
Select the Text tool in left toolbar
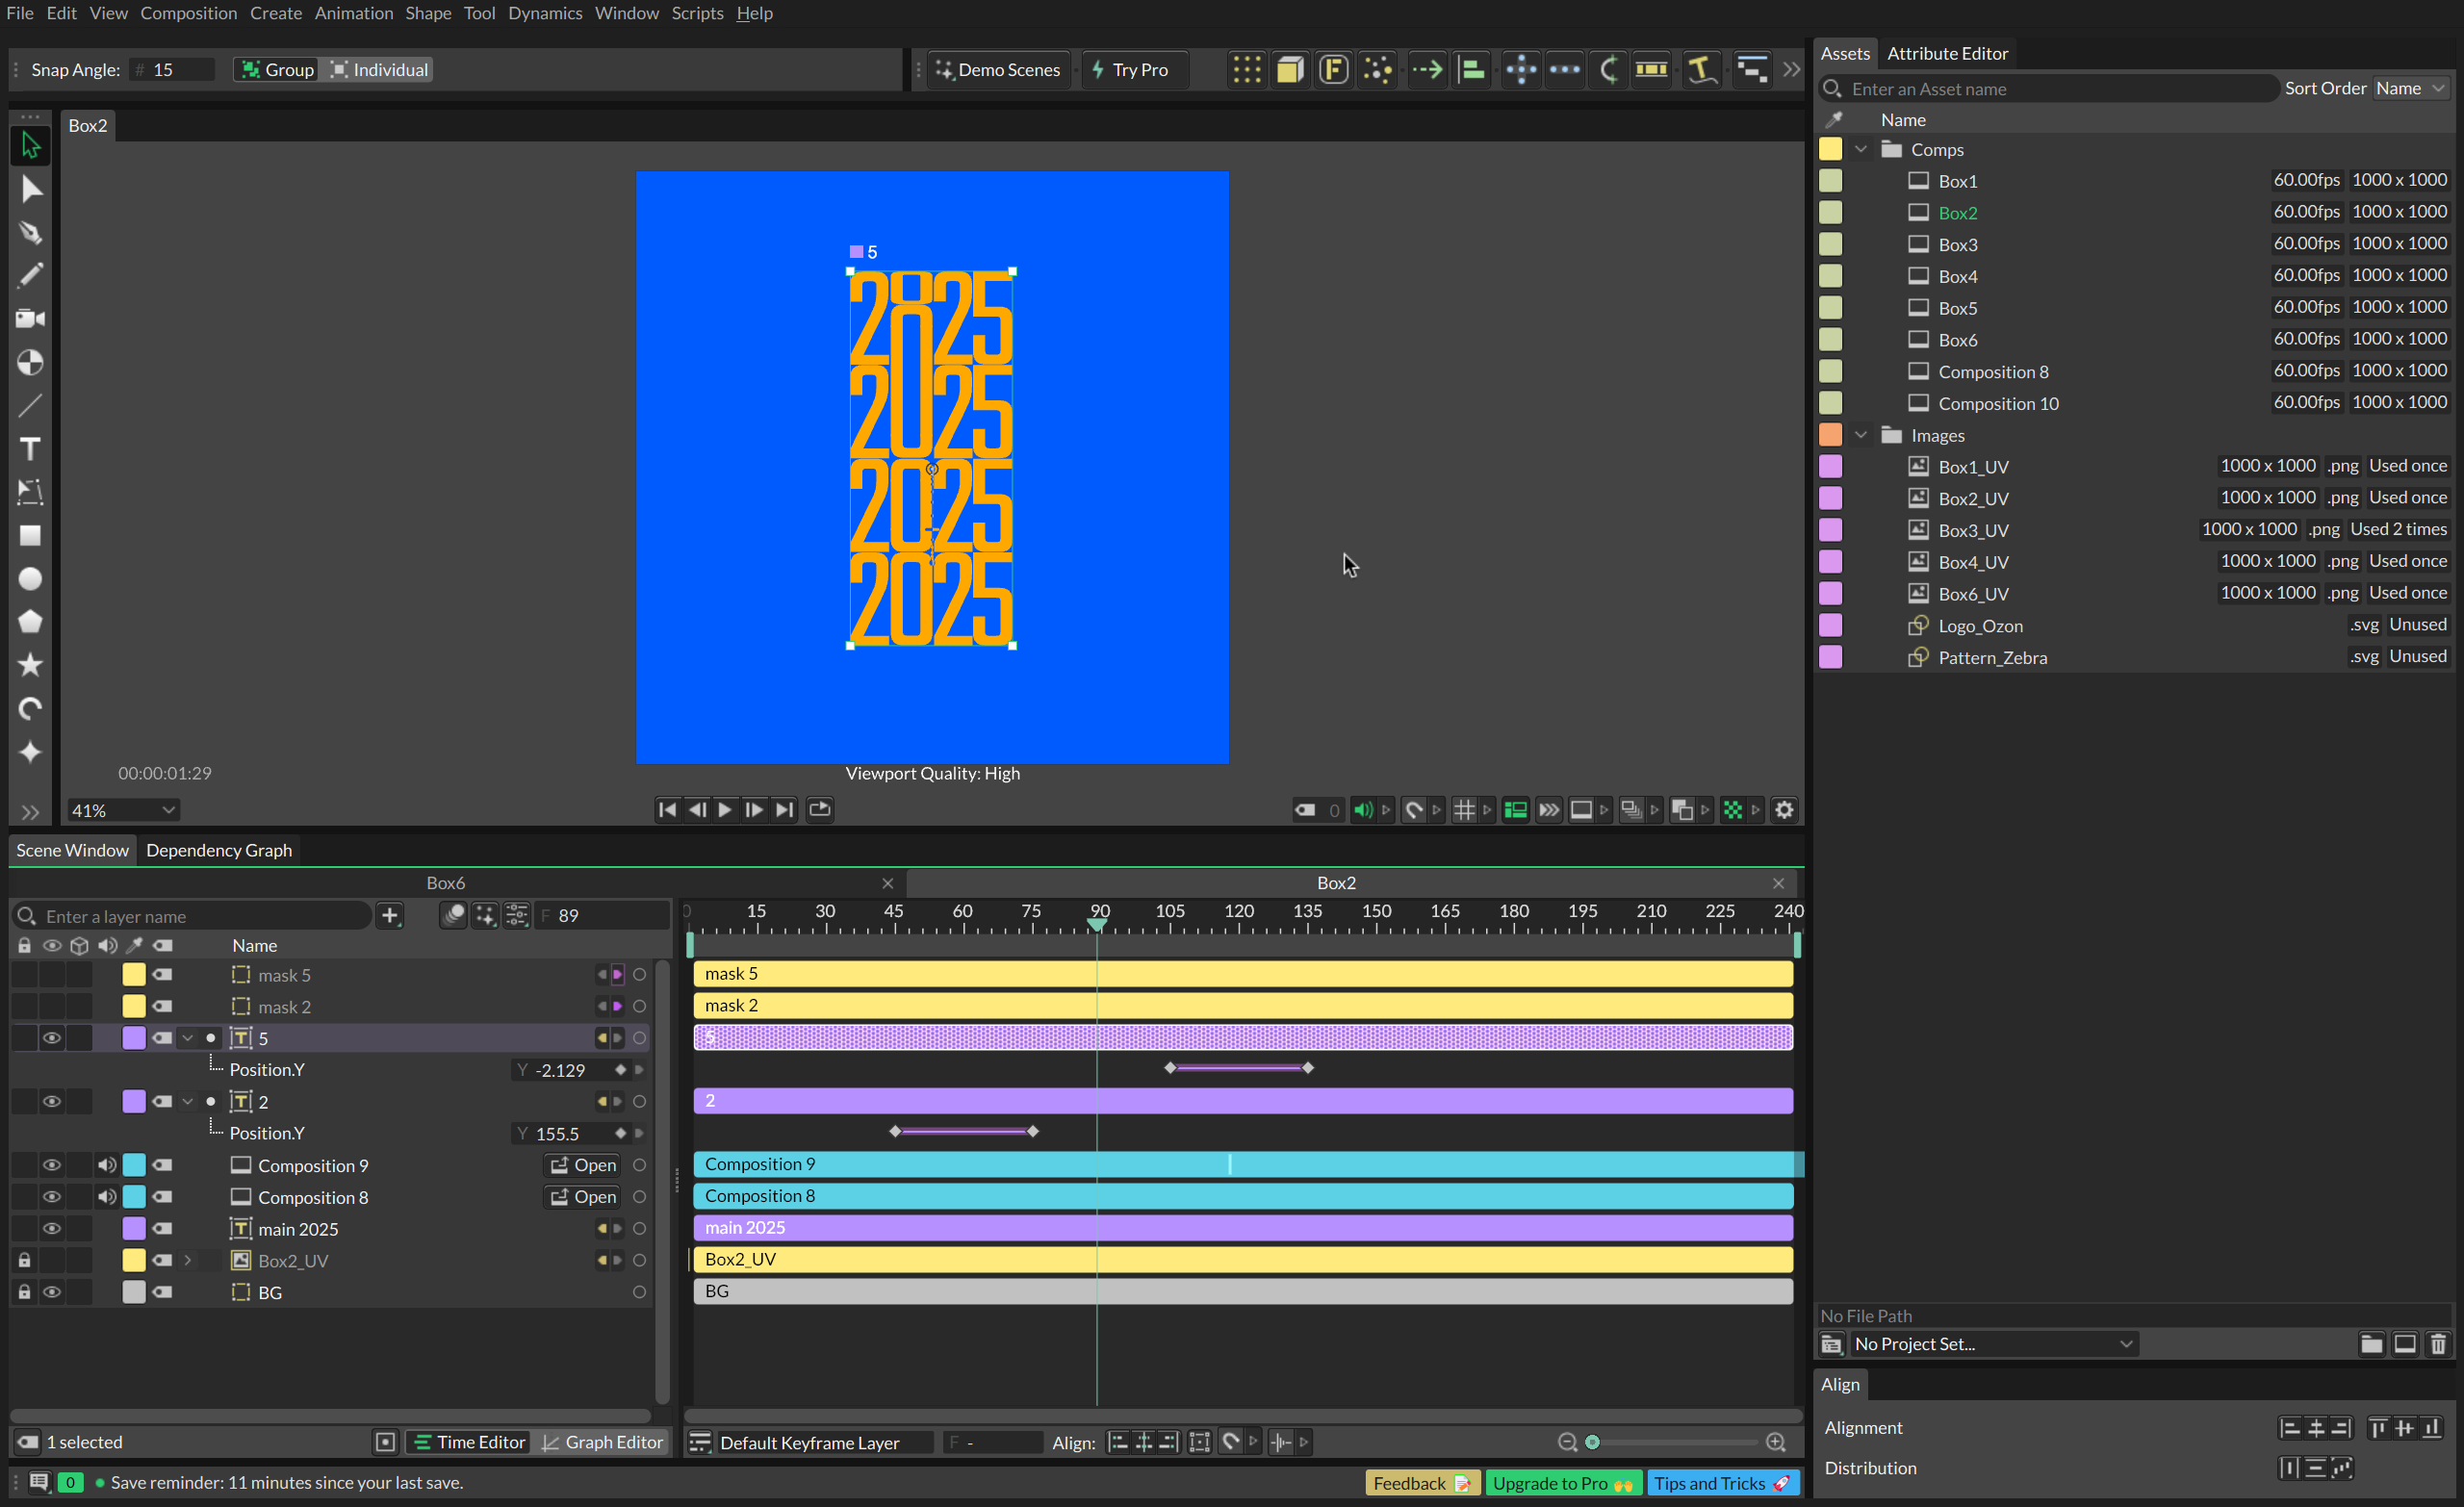point(30,449)
